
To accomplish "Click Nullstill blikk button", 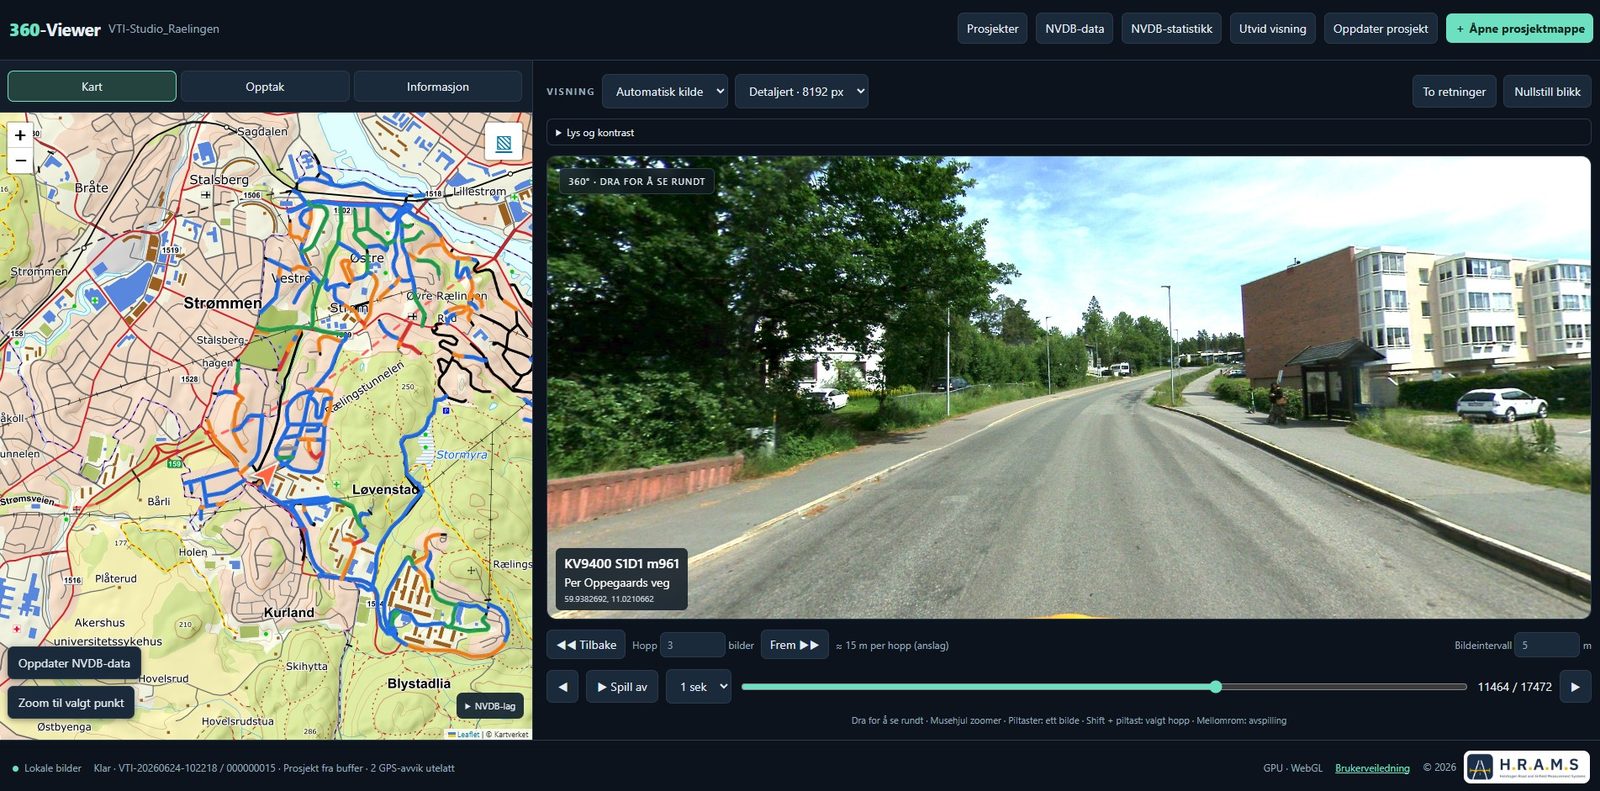I will [1547, 91].
